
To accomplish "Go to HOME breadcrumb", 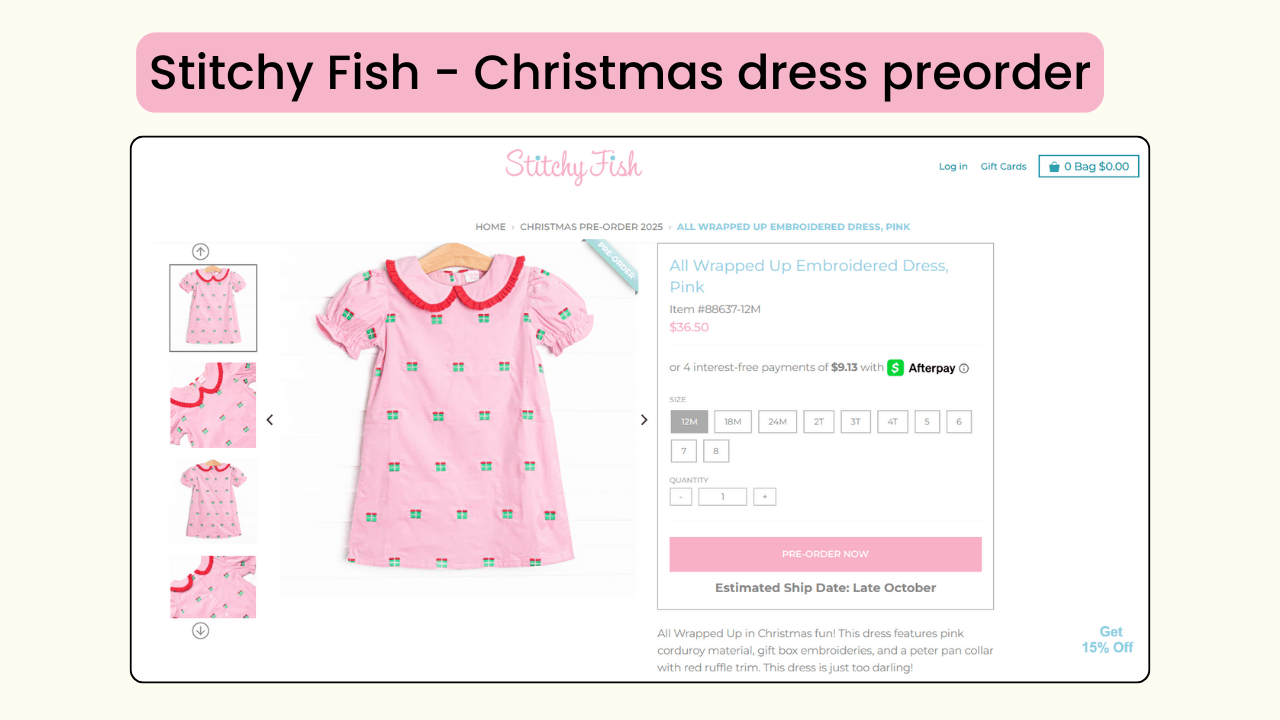I will pos(490,227).
